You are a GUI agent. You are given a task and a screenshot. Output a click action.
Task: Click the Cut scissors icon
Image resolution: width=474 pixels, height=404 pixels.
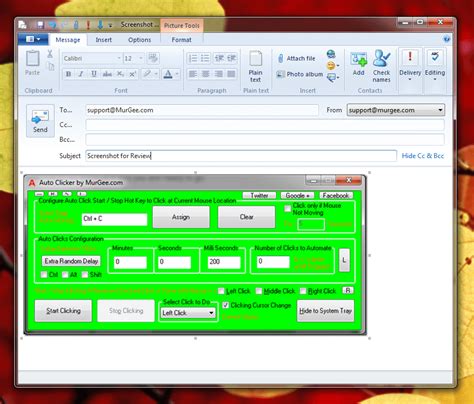coord(50,54)
